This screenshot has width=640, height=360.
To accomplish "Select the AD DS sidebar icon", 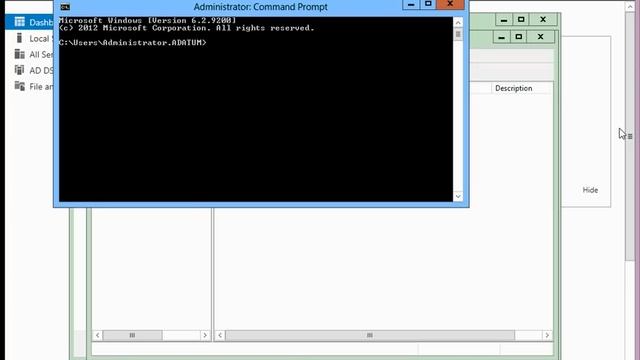I will click(x=19, y=70).
